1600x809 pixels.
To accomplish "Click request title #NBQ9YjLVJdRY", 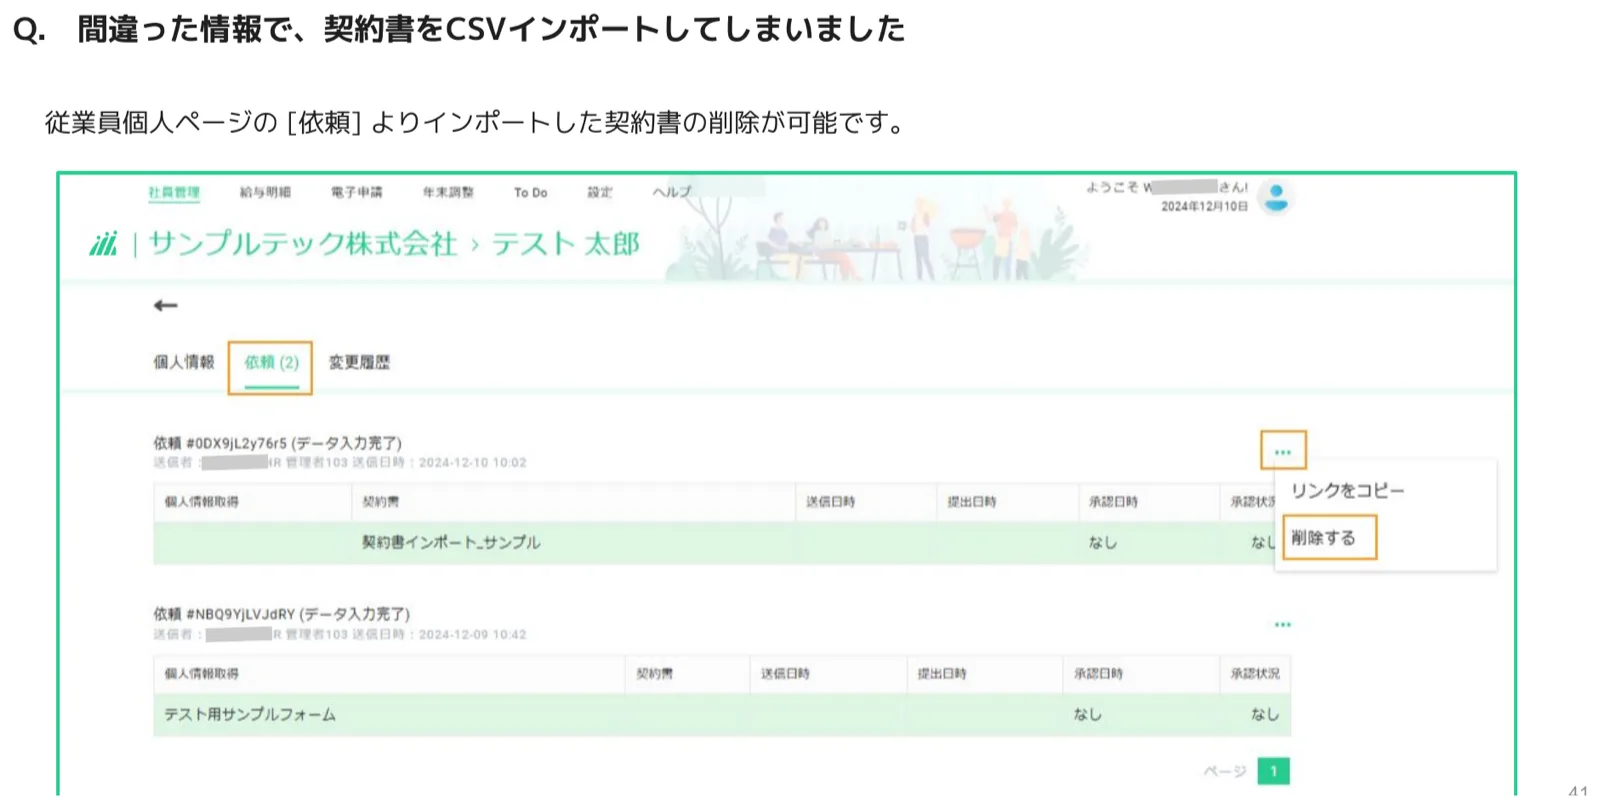I will pyautogui.click(x=281, y=614).
